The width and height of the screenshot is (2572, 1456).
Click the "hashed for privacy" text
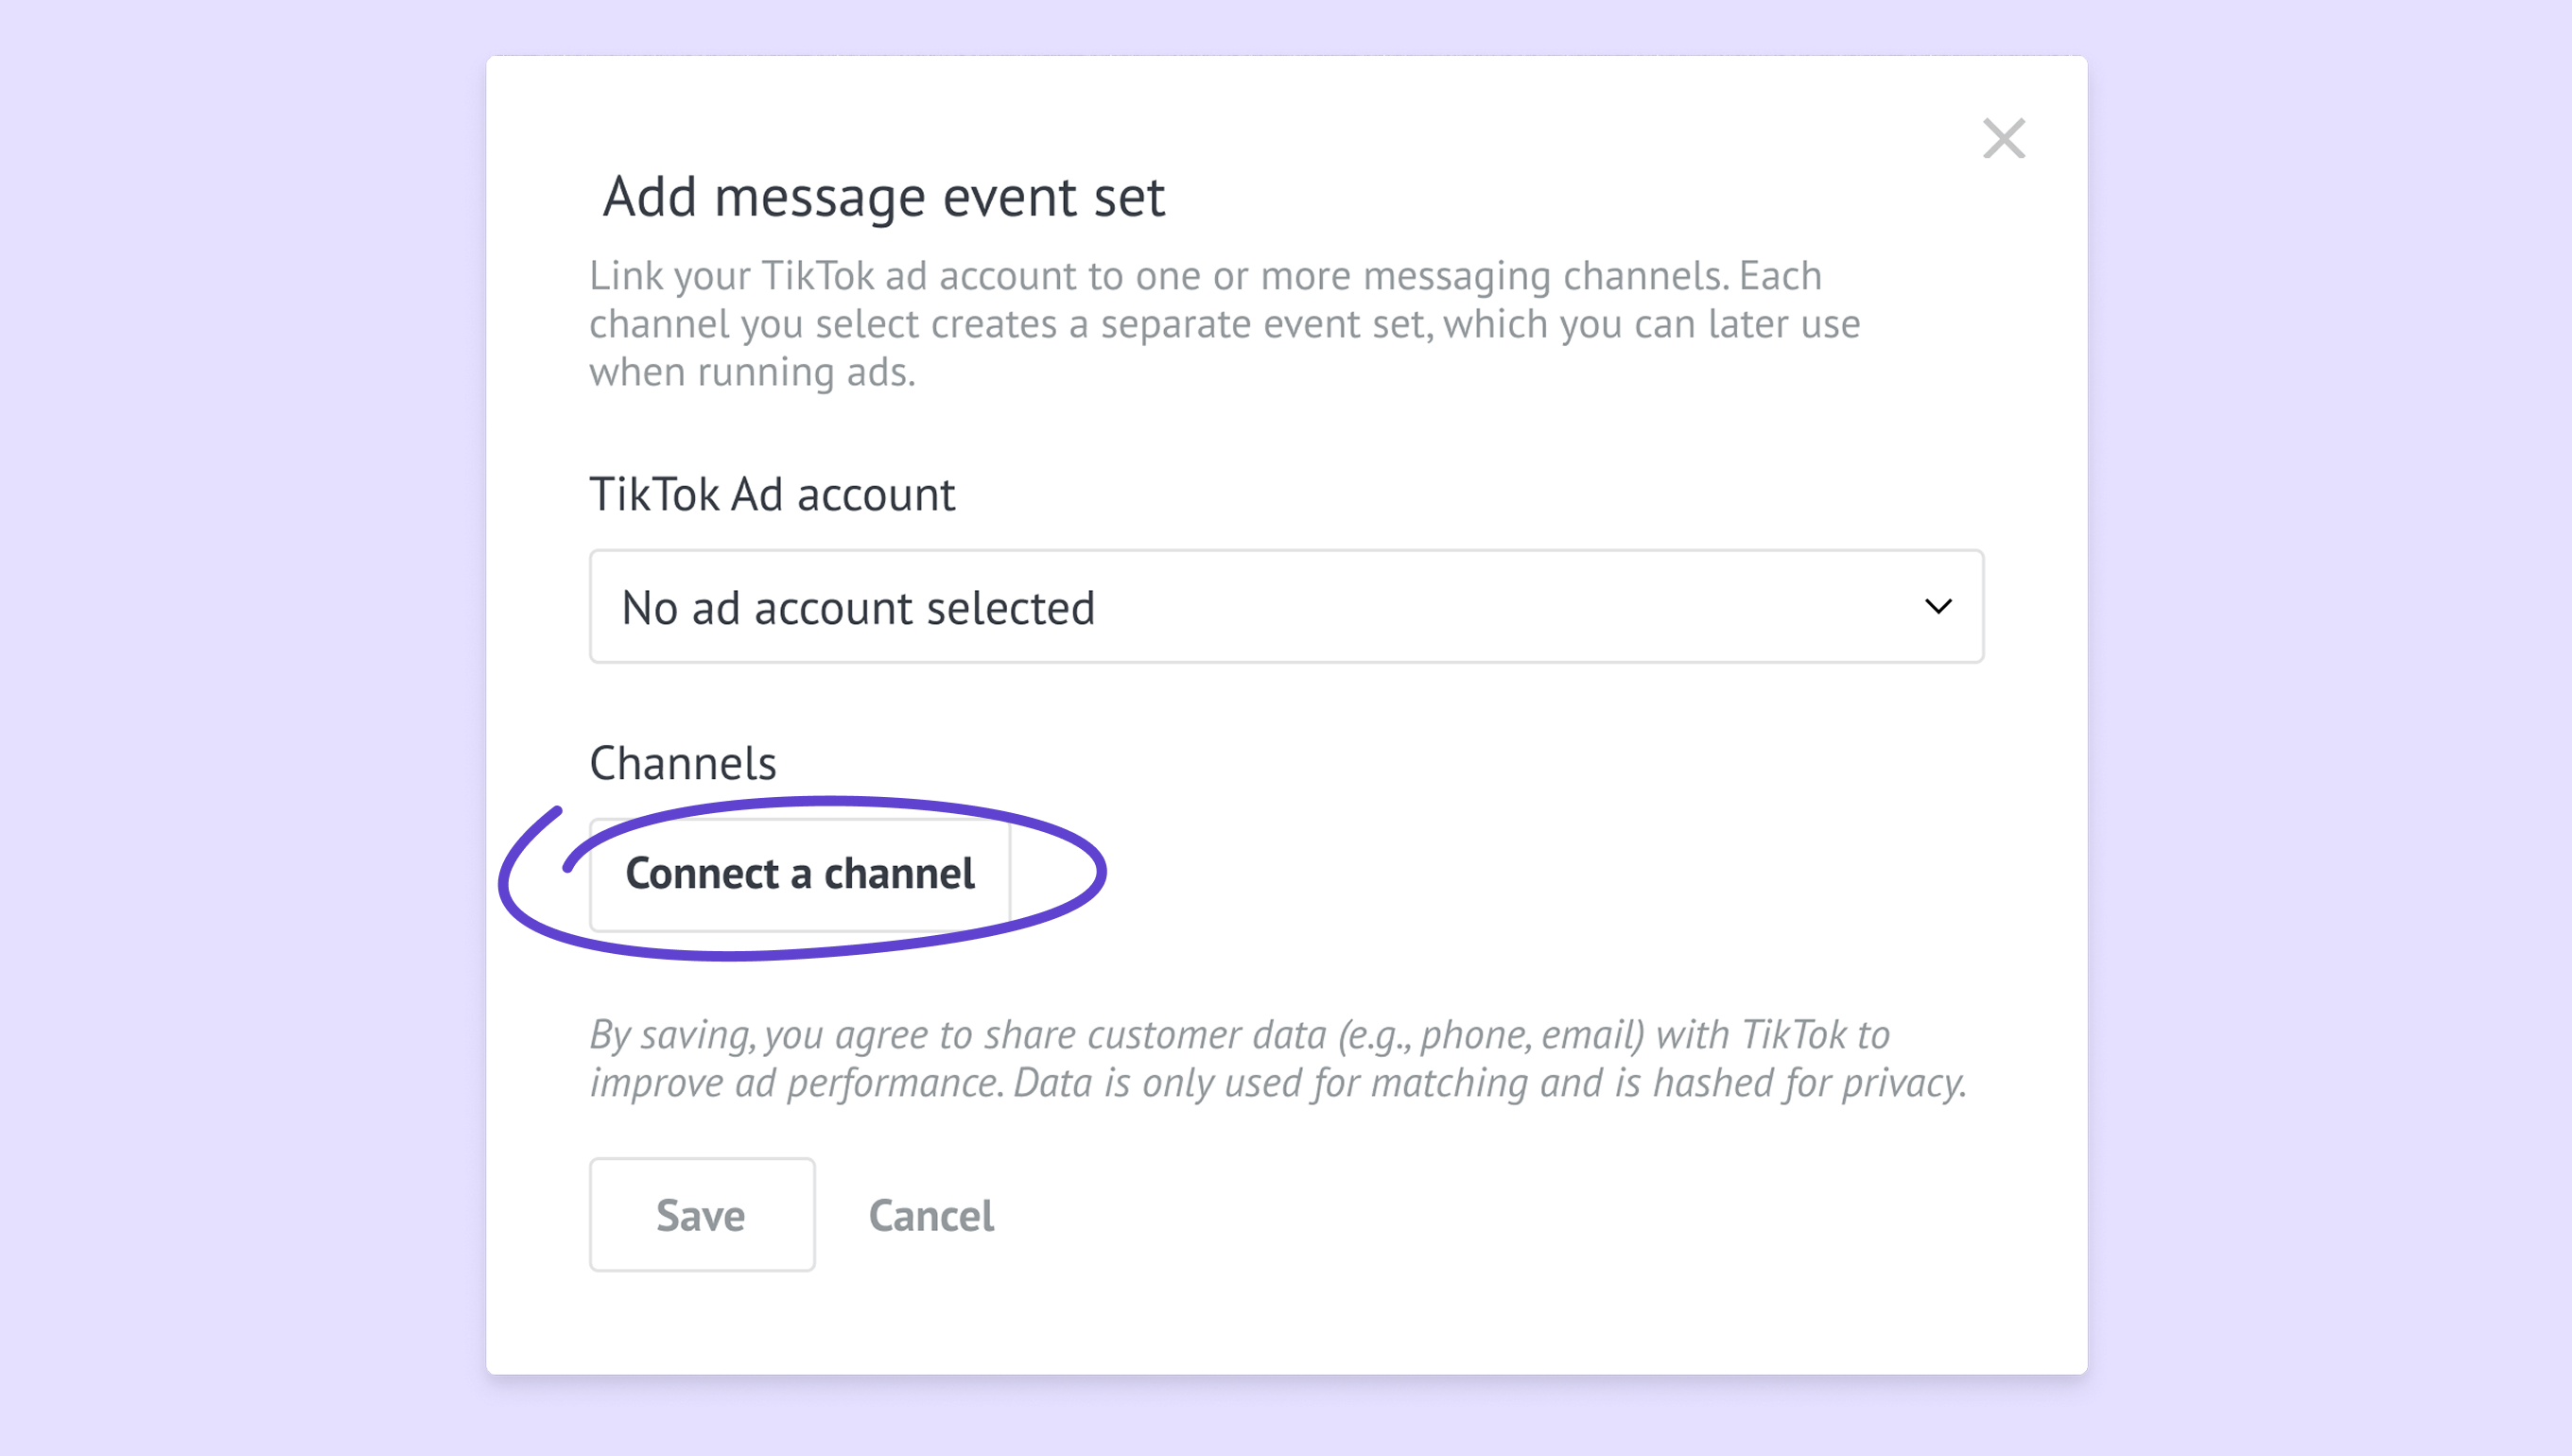click(1808, 1083)
